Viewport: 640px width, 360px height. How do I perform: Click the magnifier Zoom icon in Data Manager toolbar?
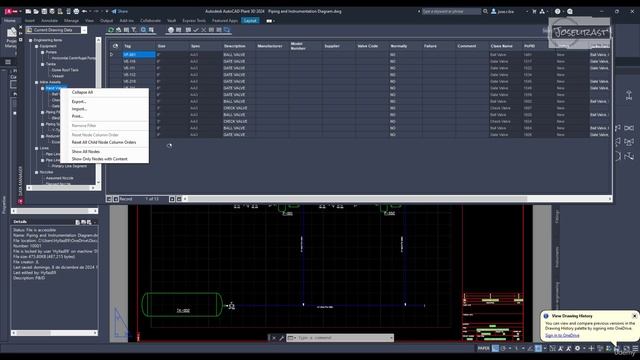pyautogui.click(x=143, y=30)
